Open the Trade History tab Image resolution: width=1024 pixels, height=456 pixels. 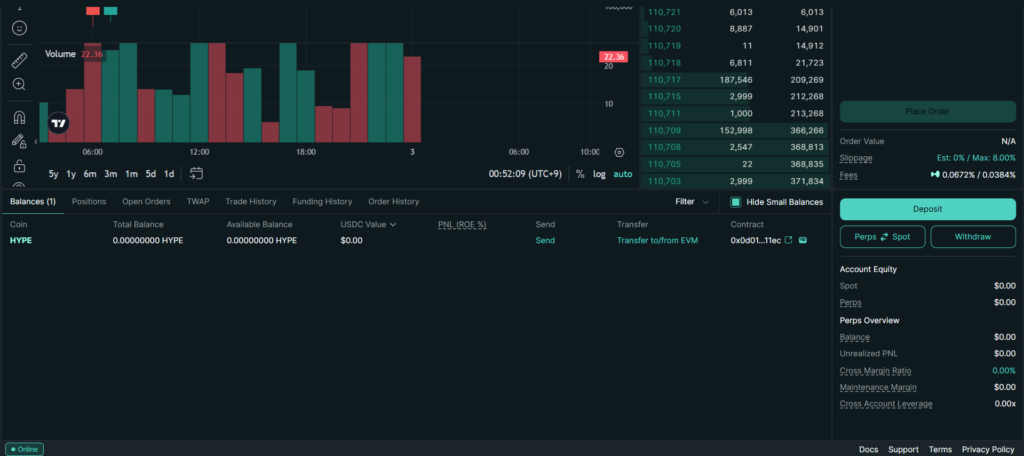[250, 202]
